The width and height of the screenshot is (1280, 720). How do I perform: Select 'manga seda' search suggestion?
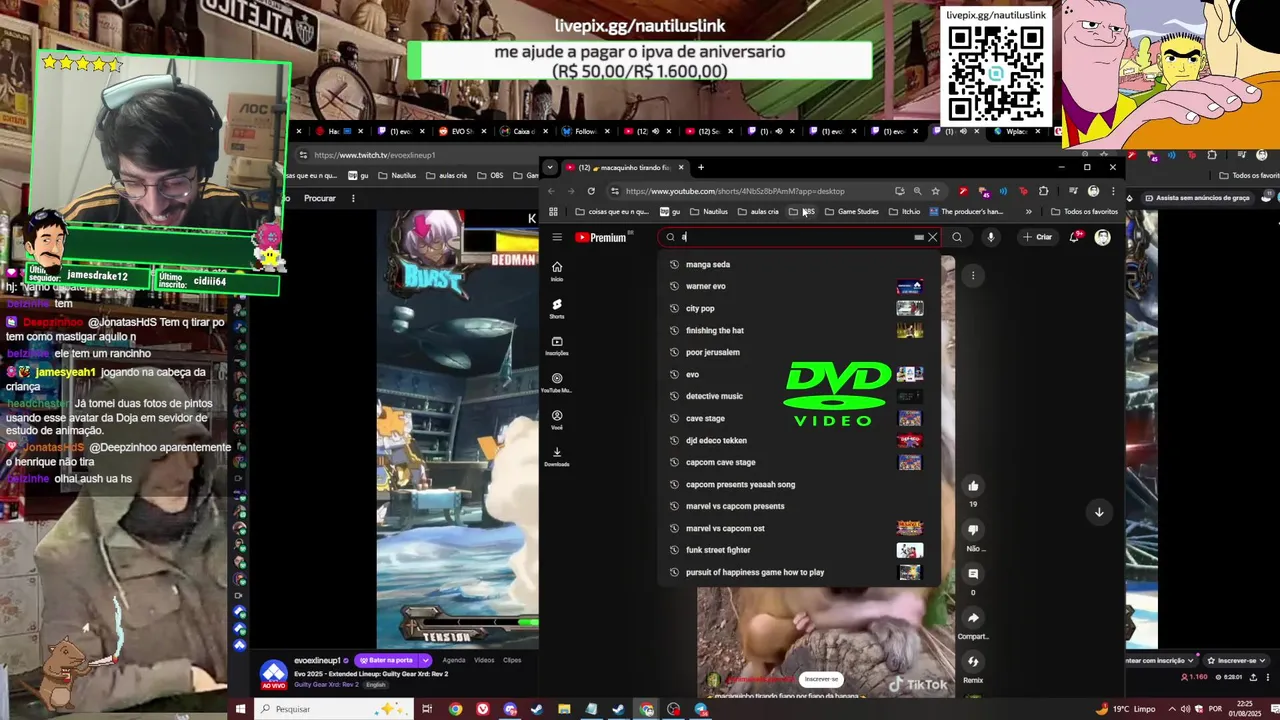click(798, 264)
